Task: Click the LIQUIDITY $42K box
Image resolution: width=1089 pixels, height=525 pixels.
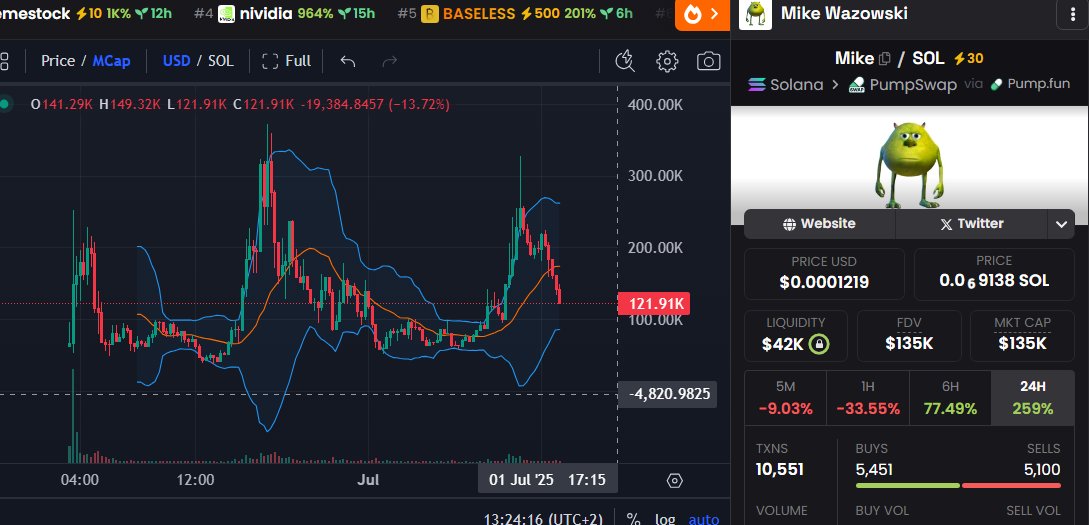Action: point(796,335)
